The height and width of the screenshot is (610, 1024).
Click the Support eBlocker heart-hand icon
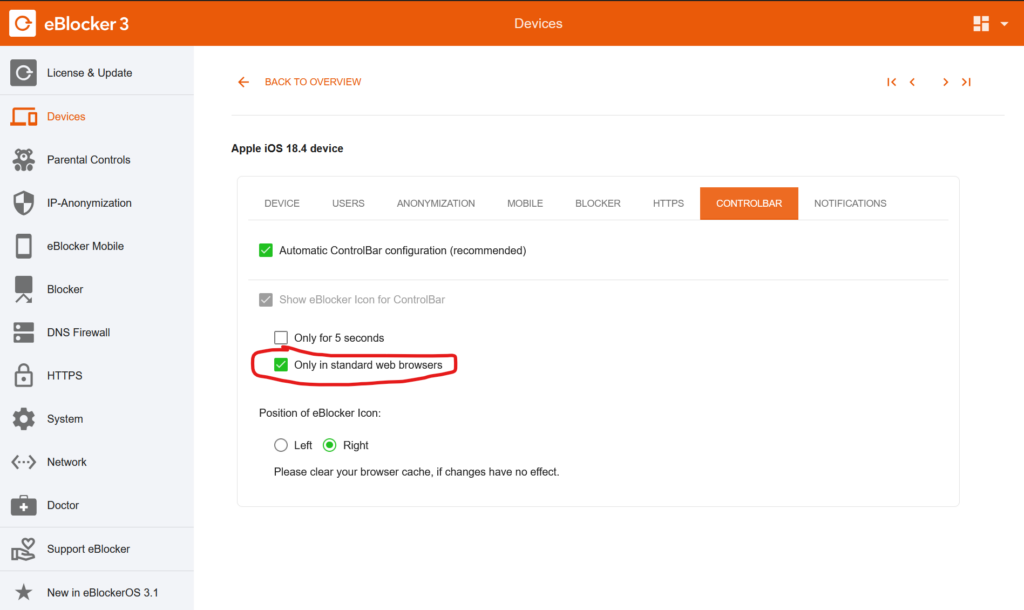[24, 549]
